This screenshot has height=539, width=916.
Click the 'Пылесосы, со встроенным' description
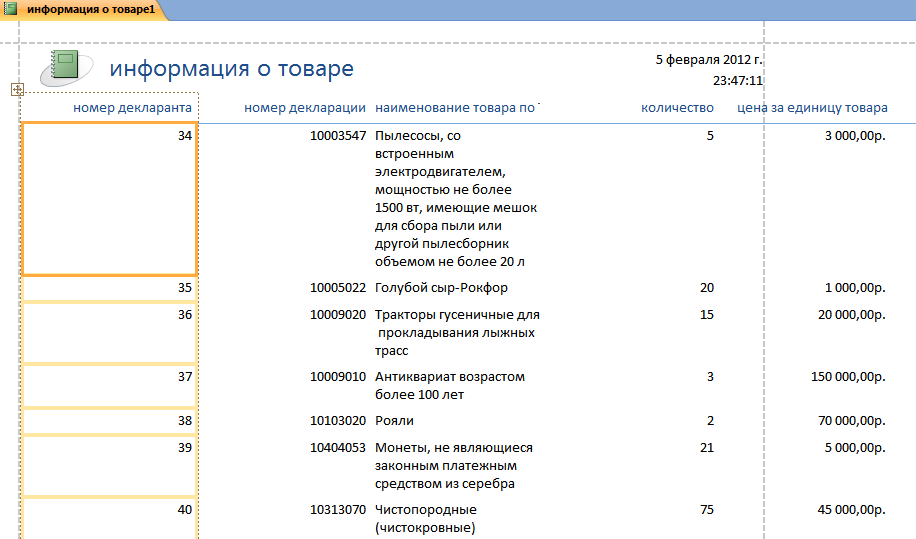point(456,199)
